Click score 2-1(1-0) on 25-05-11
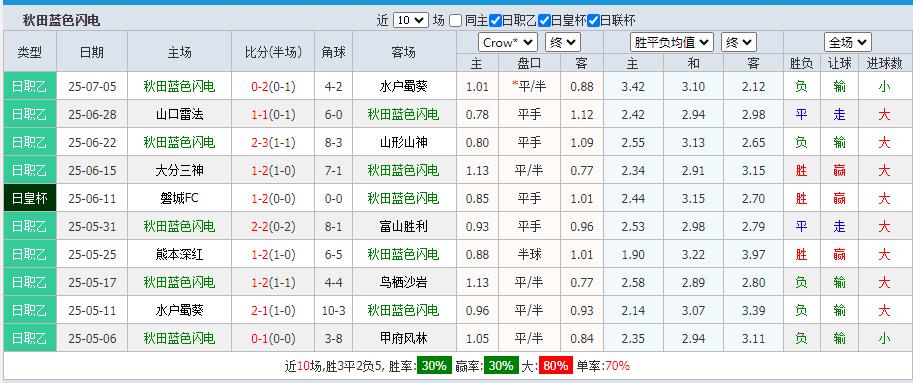Screen dimensions: 913x383 [x=273, y=310]
